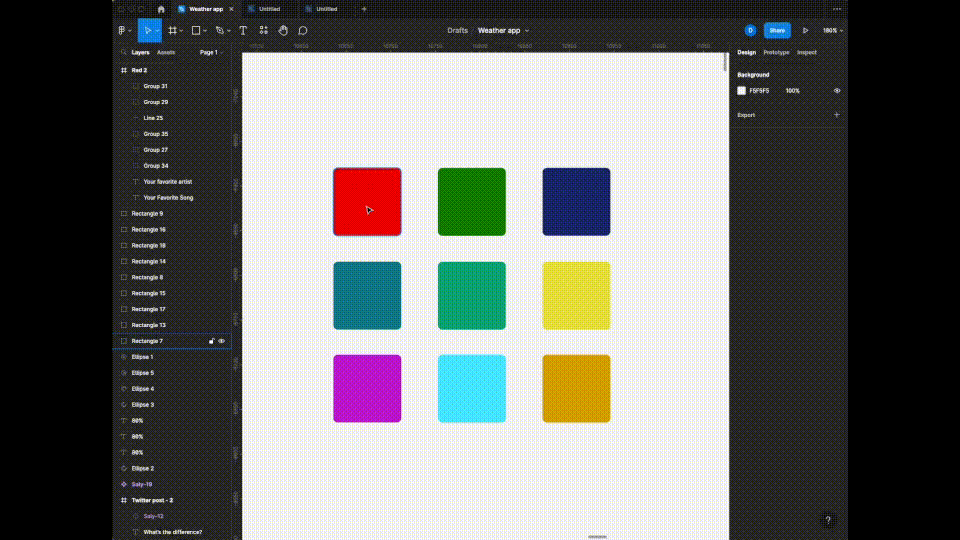
Task: Click the Share button
Action: 777,31
